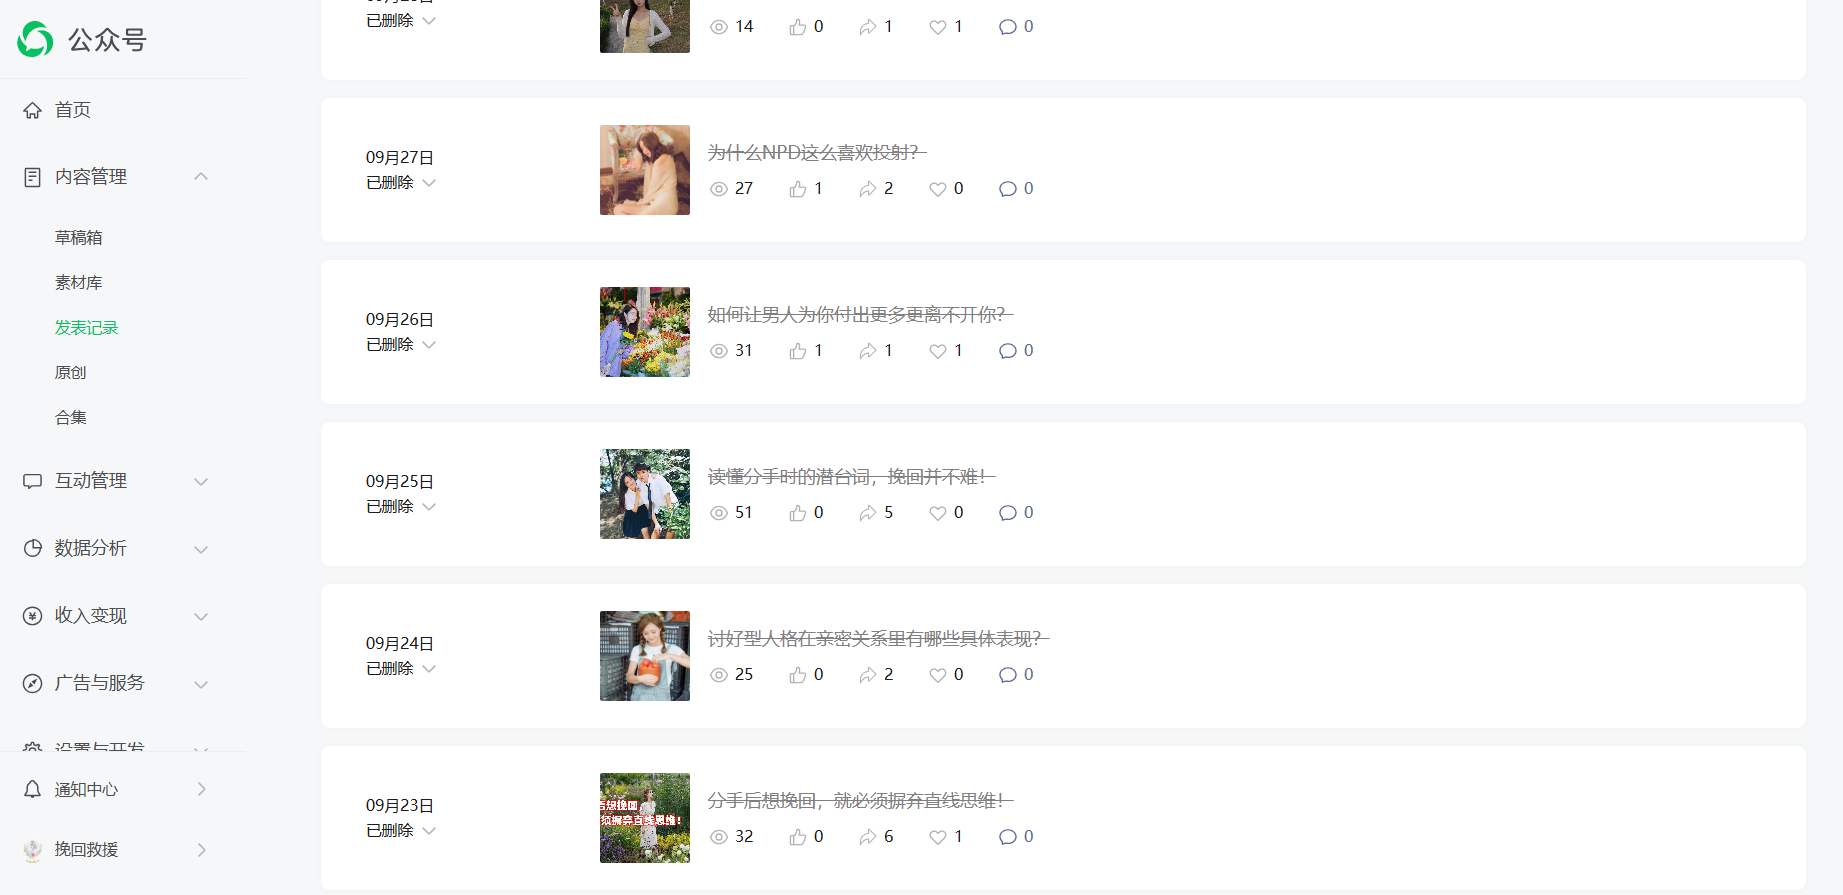Click the share icon on 09月25日 article
The width and height of the screenshot is (1843, 895).
[867, 513]
